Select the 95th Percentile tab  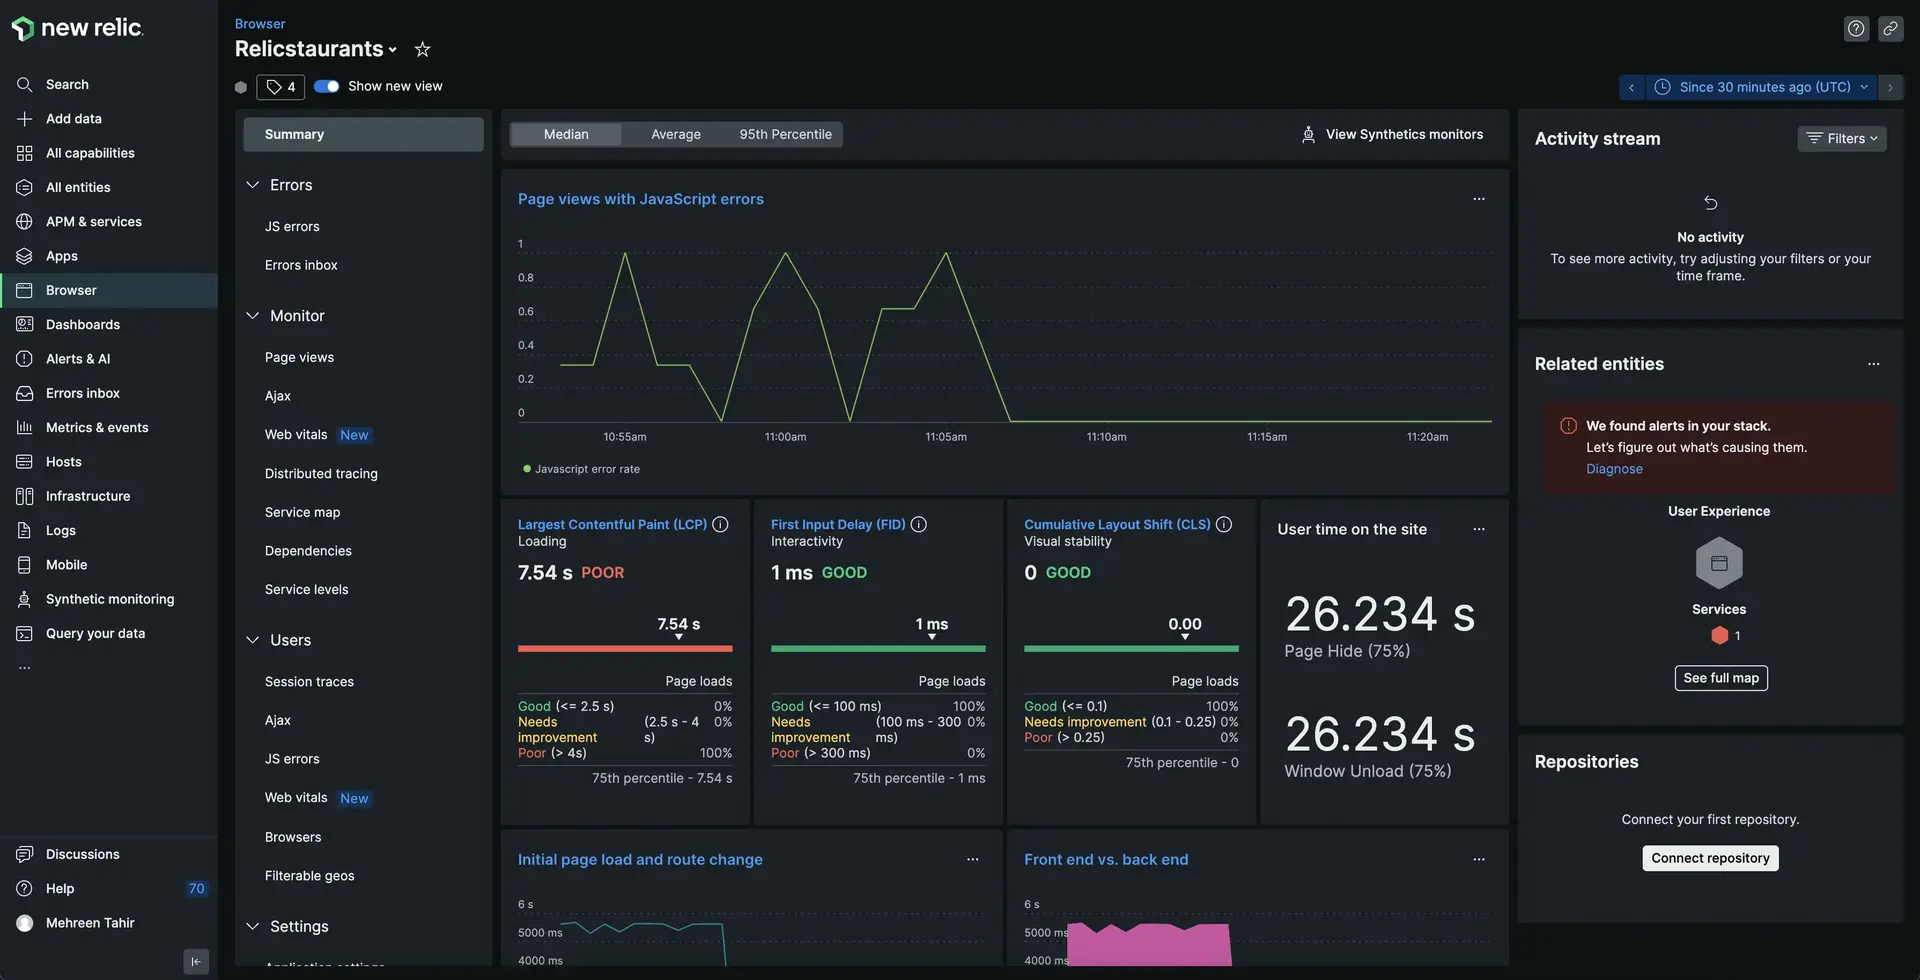tap(785, 135)
